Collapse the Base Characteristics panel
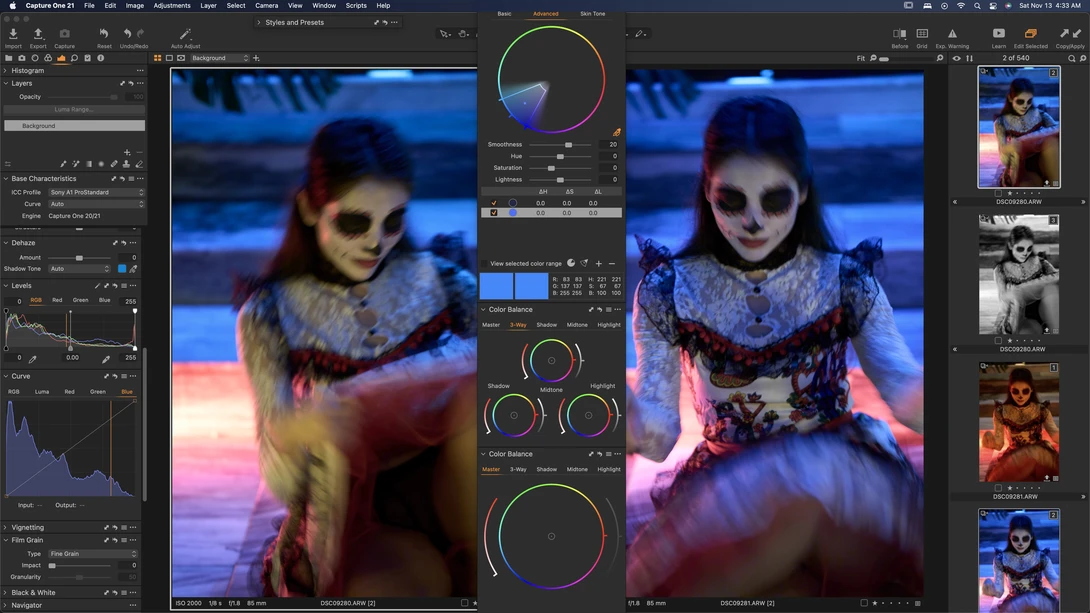 tap(6, 179)
